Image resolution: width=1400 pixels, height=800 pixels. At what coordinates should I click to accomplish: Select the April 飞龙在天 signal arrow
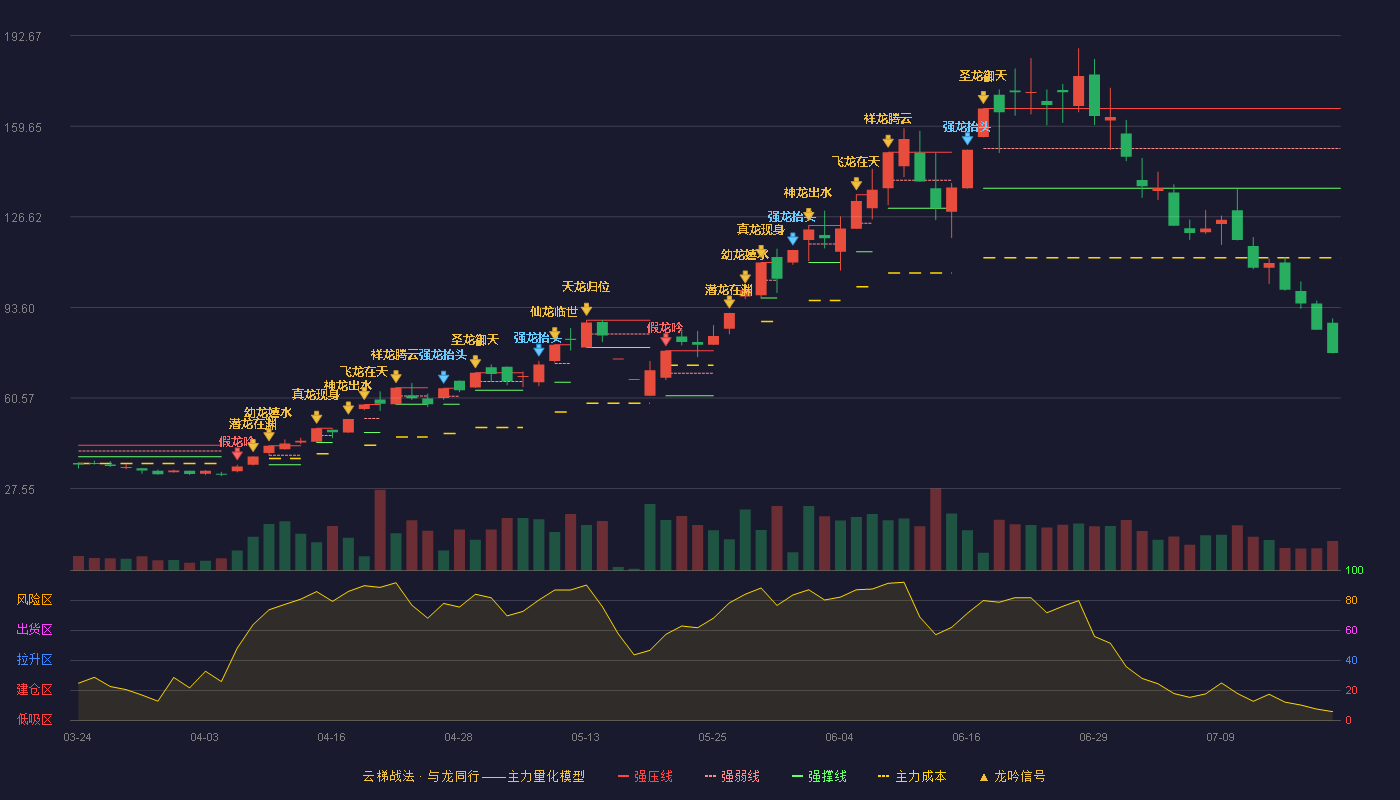[364, 394]
